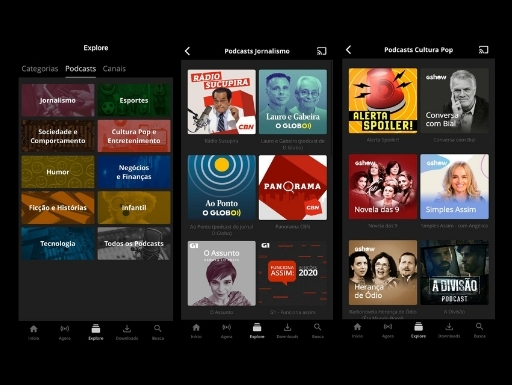The height and width of the screenshot is (385, 512).
Task: Click the 'Conversa com Bial' caption text
Action: 454,140
